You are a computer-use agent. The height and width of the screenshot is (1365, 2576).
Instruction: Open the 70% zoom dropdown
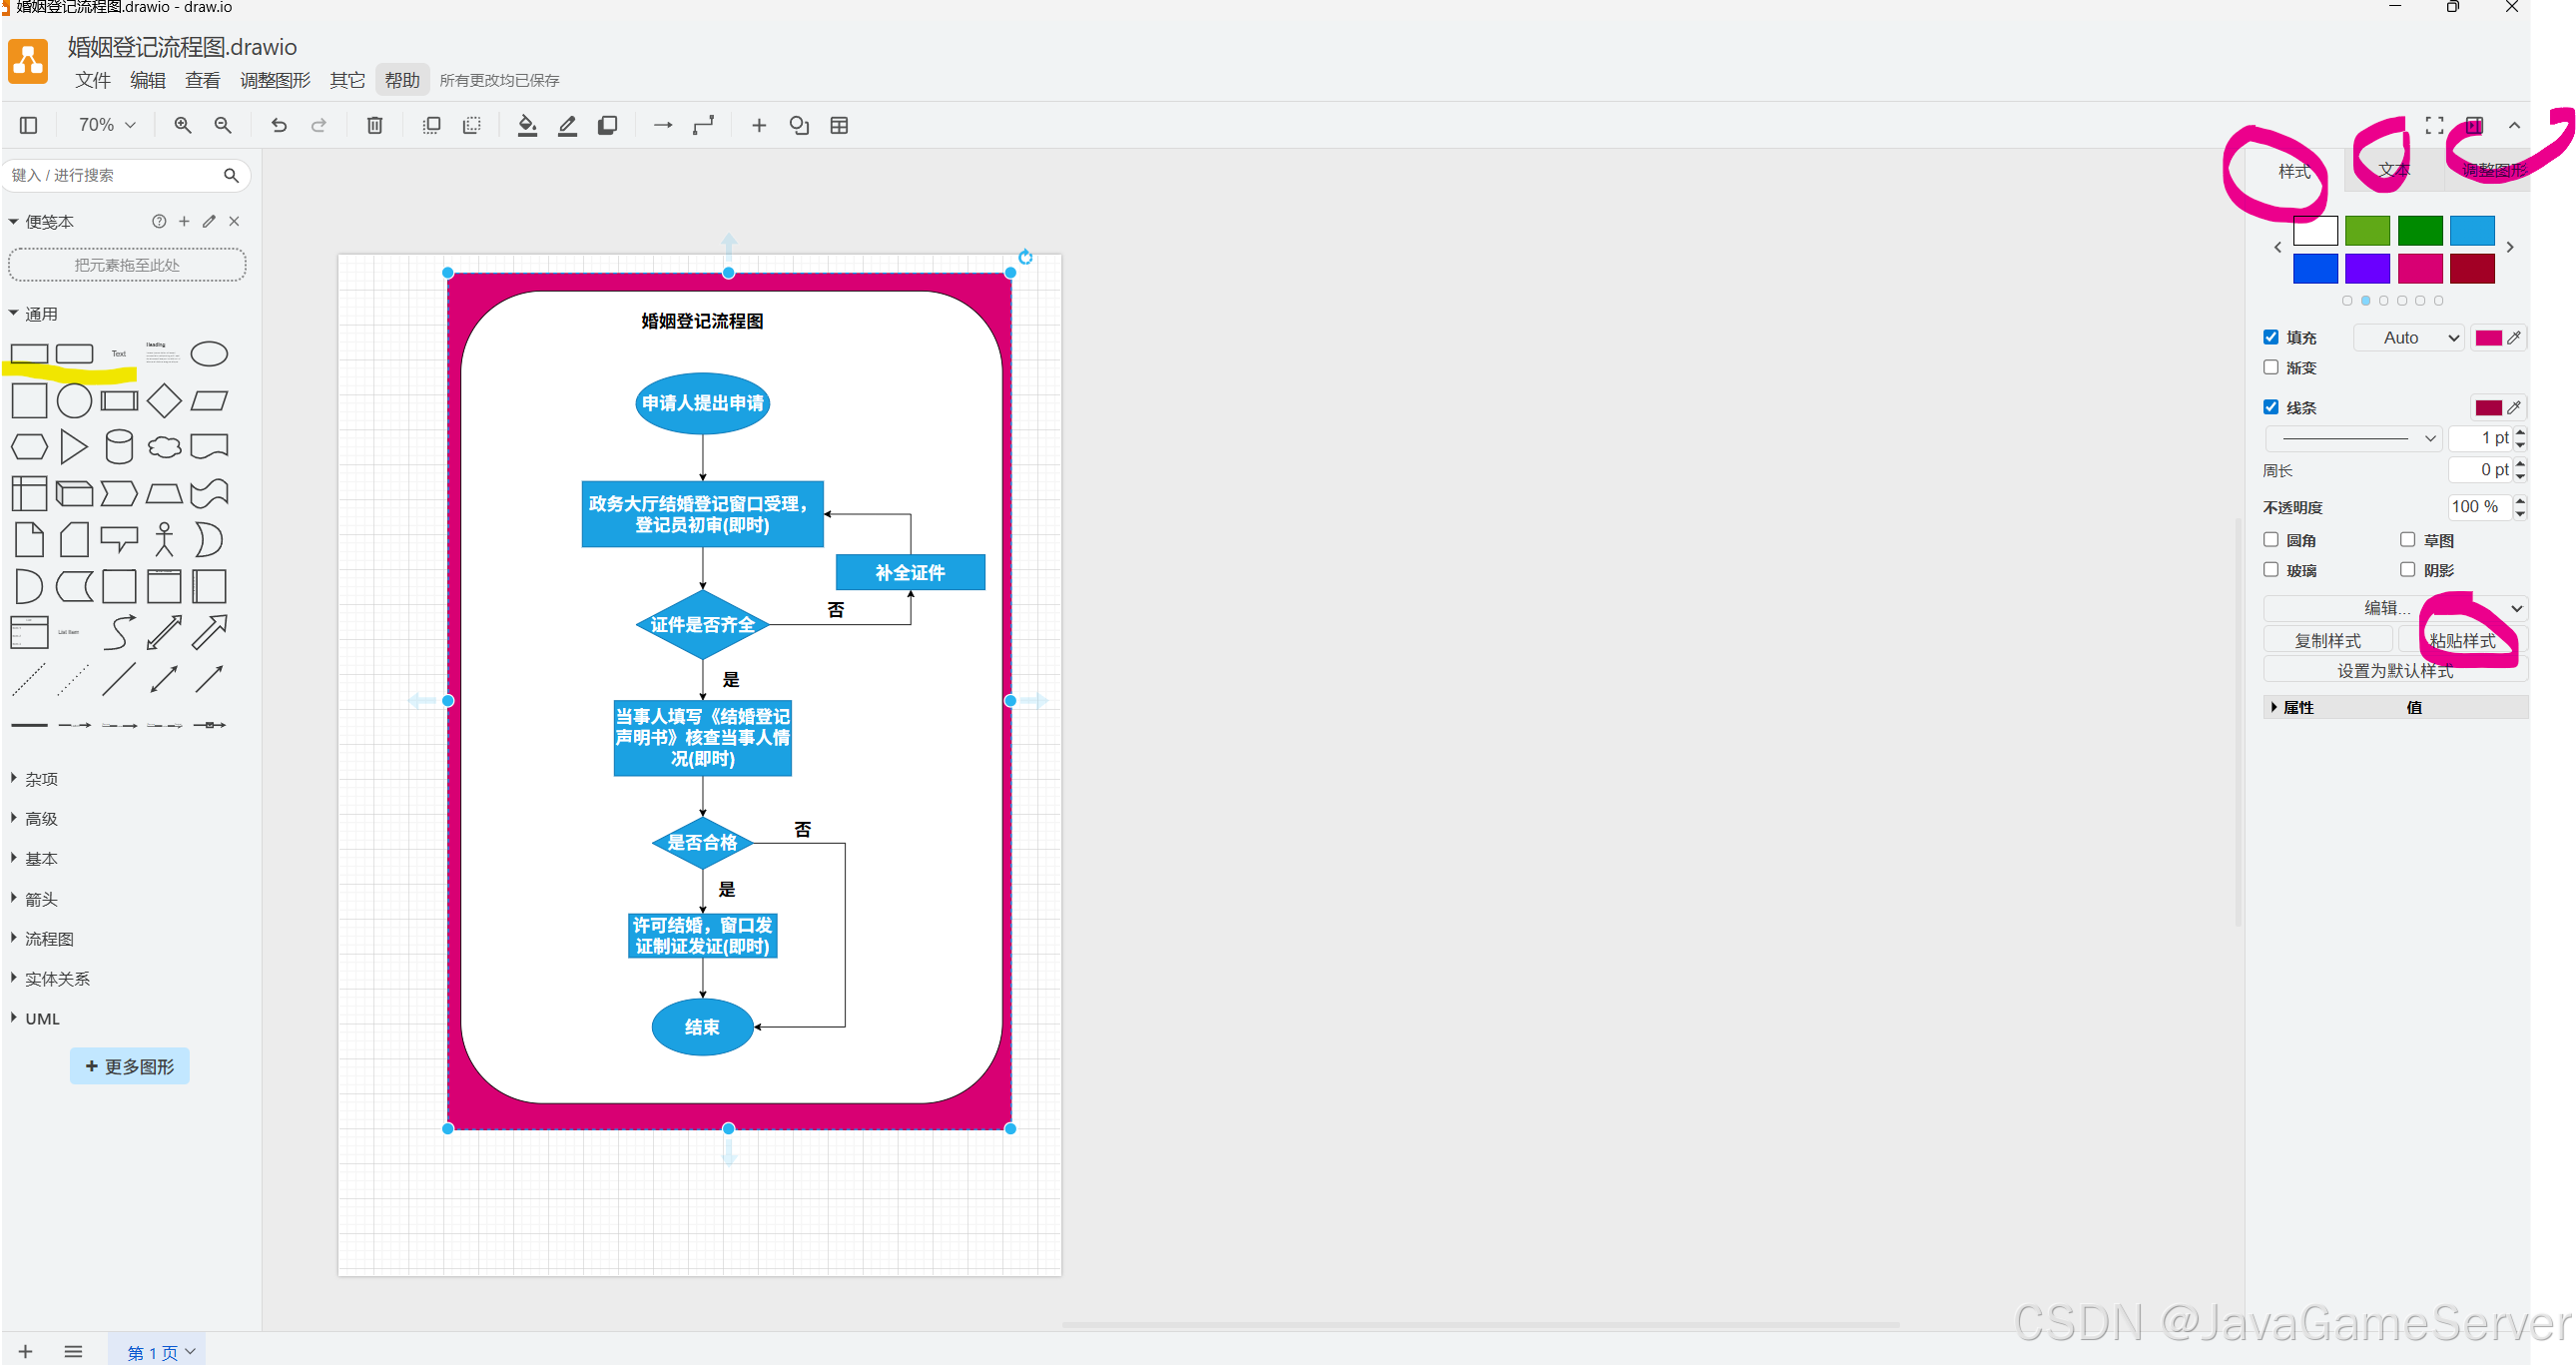[106, 125]
